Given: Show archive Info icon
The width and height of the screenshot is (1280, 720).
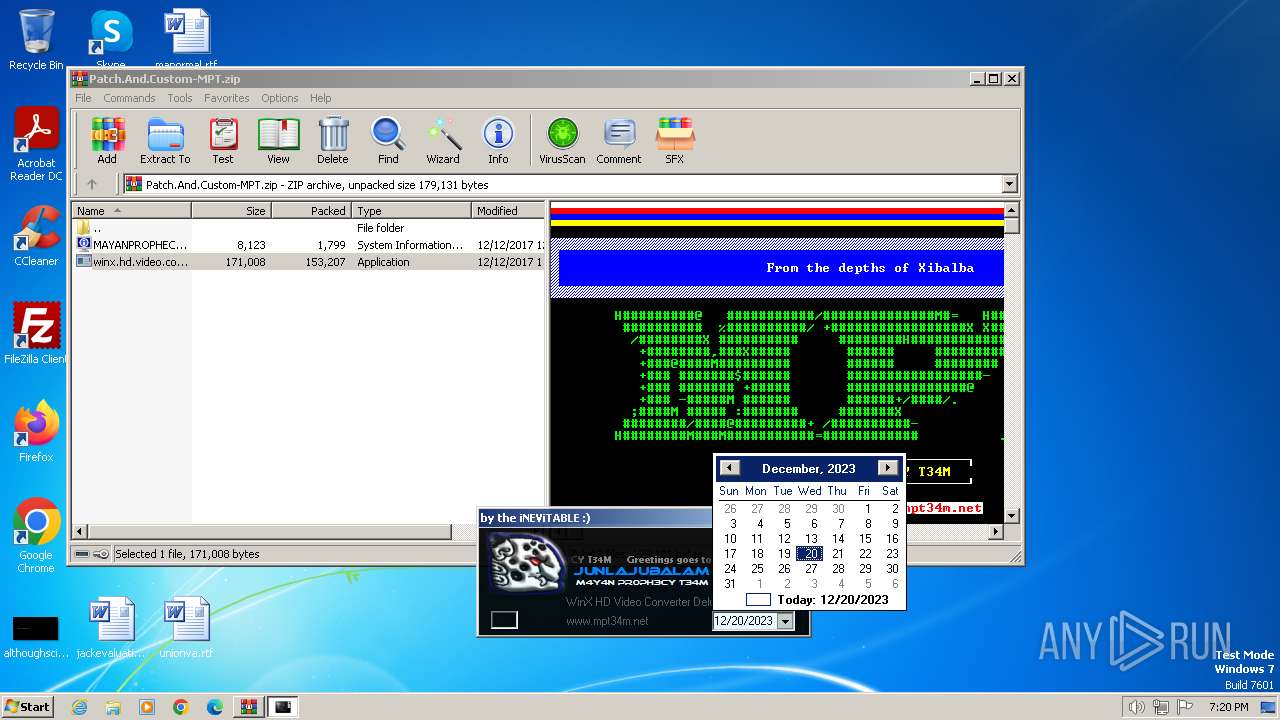Looking at the screenshot, I should pos(498,141).
